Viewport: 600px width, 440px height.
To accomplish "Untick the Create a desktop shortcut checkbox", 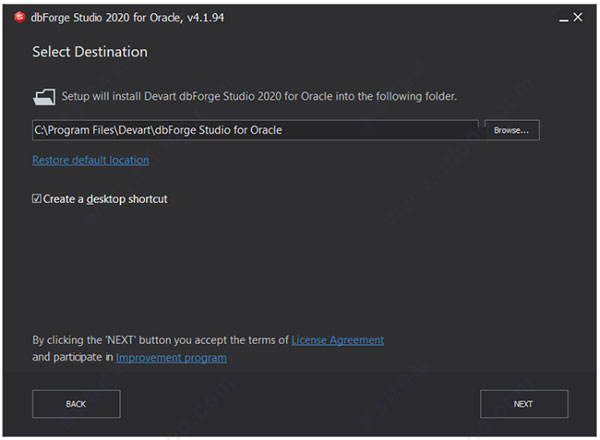I will (x=36, y=199).
